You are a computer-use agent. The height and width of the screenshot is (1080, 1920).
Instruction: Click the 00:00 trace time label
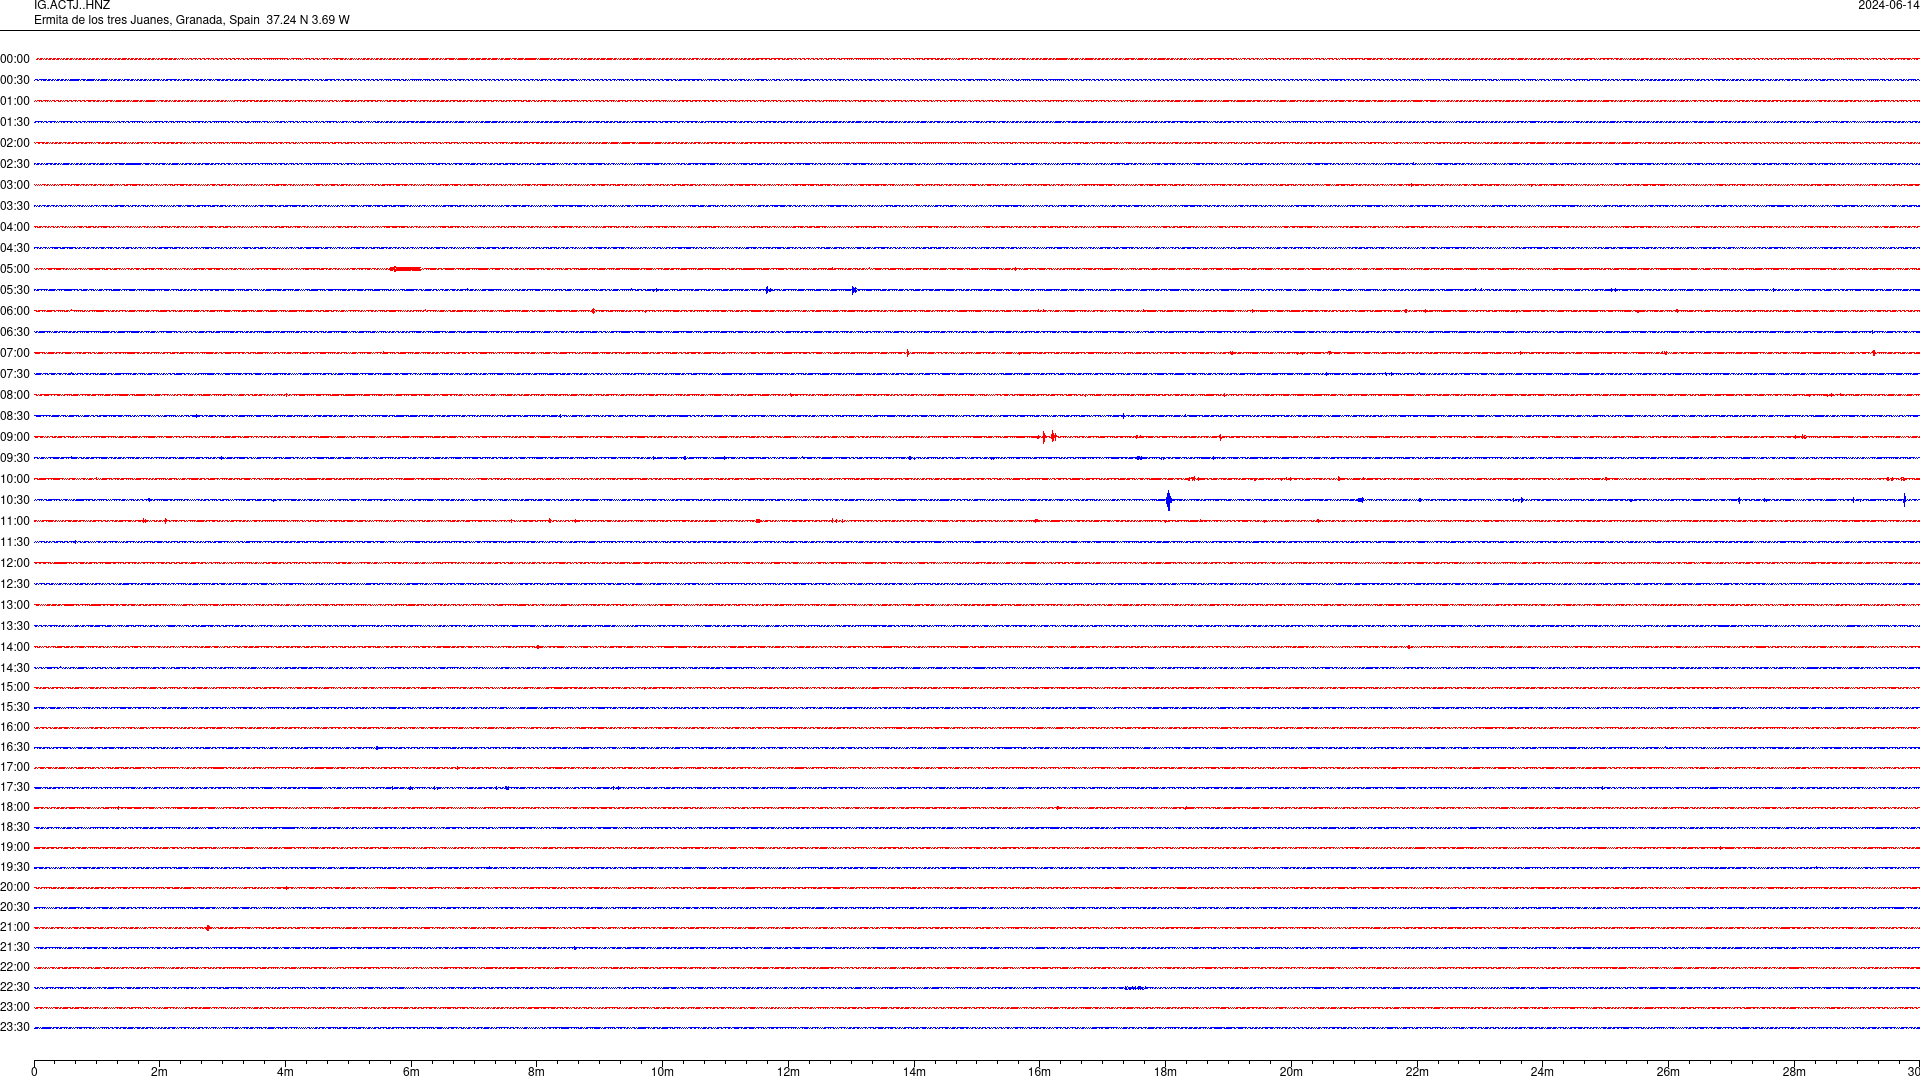pyautogui.click(x=15, y=59)
